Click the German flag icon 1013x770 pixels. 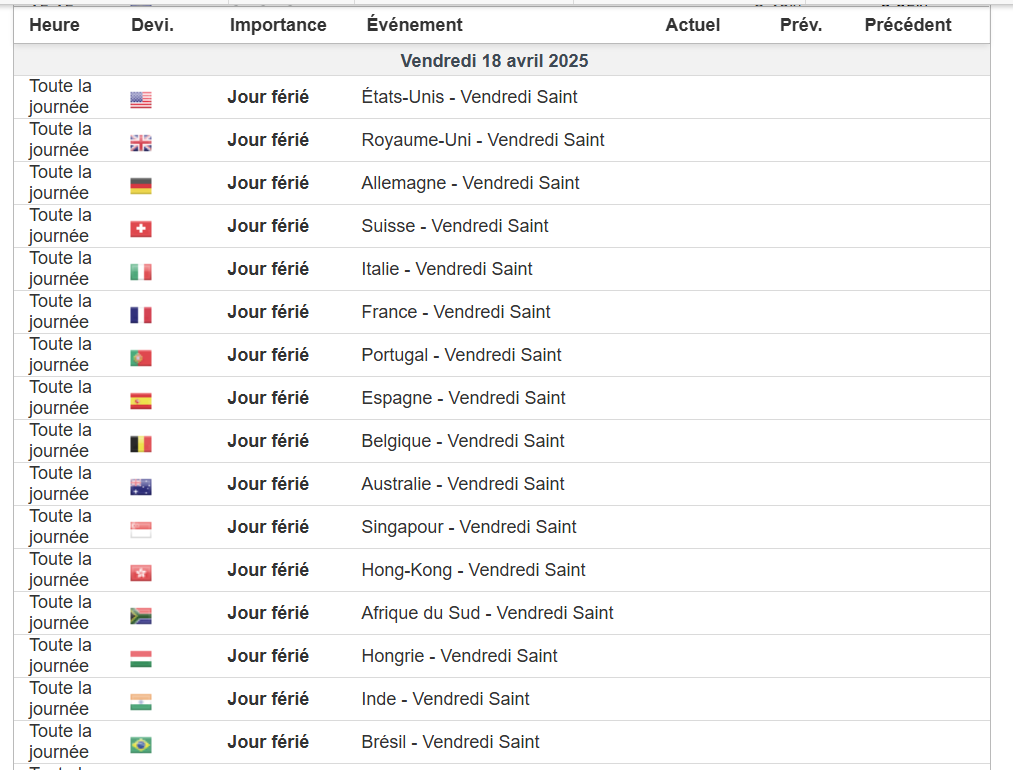click(141, 186)
